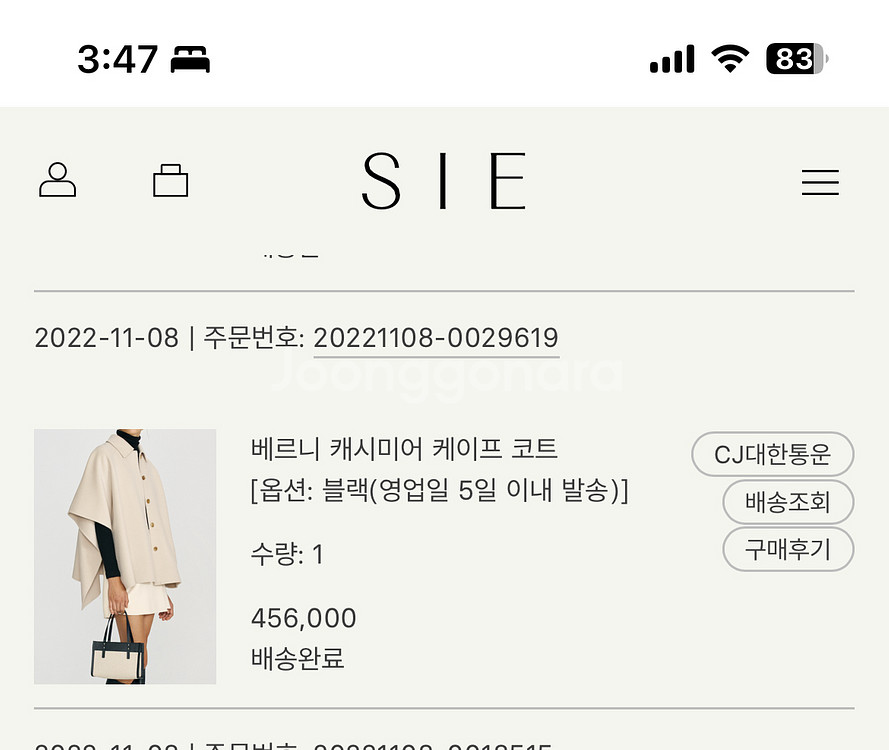Click the CJ대한통운 courier button
This screenshot has height=750, width=889.
pos(773,454)
